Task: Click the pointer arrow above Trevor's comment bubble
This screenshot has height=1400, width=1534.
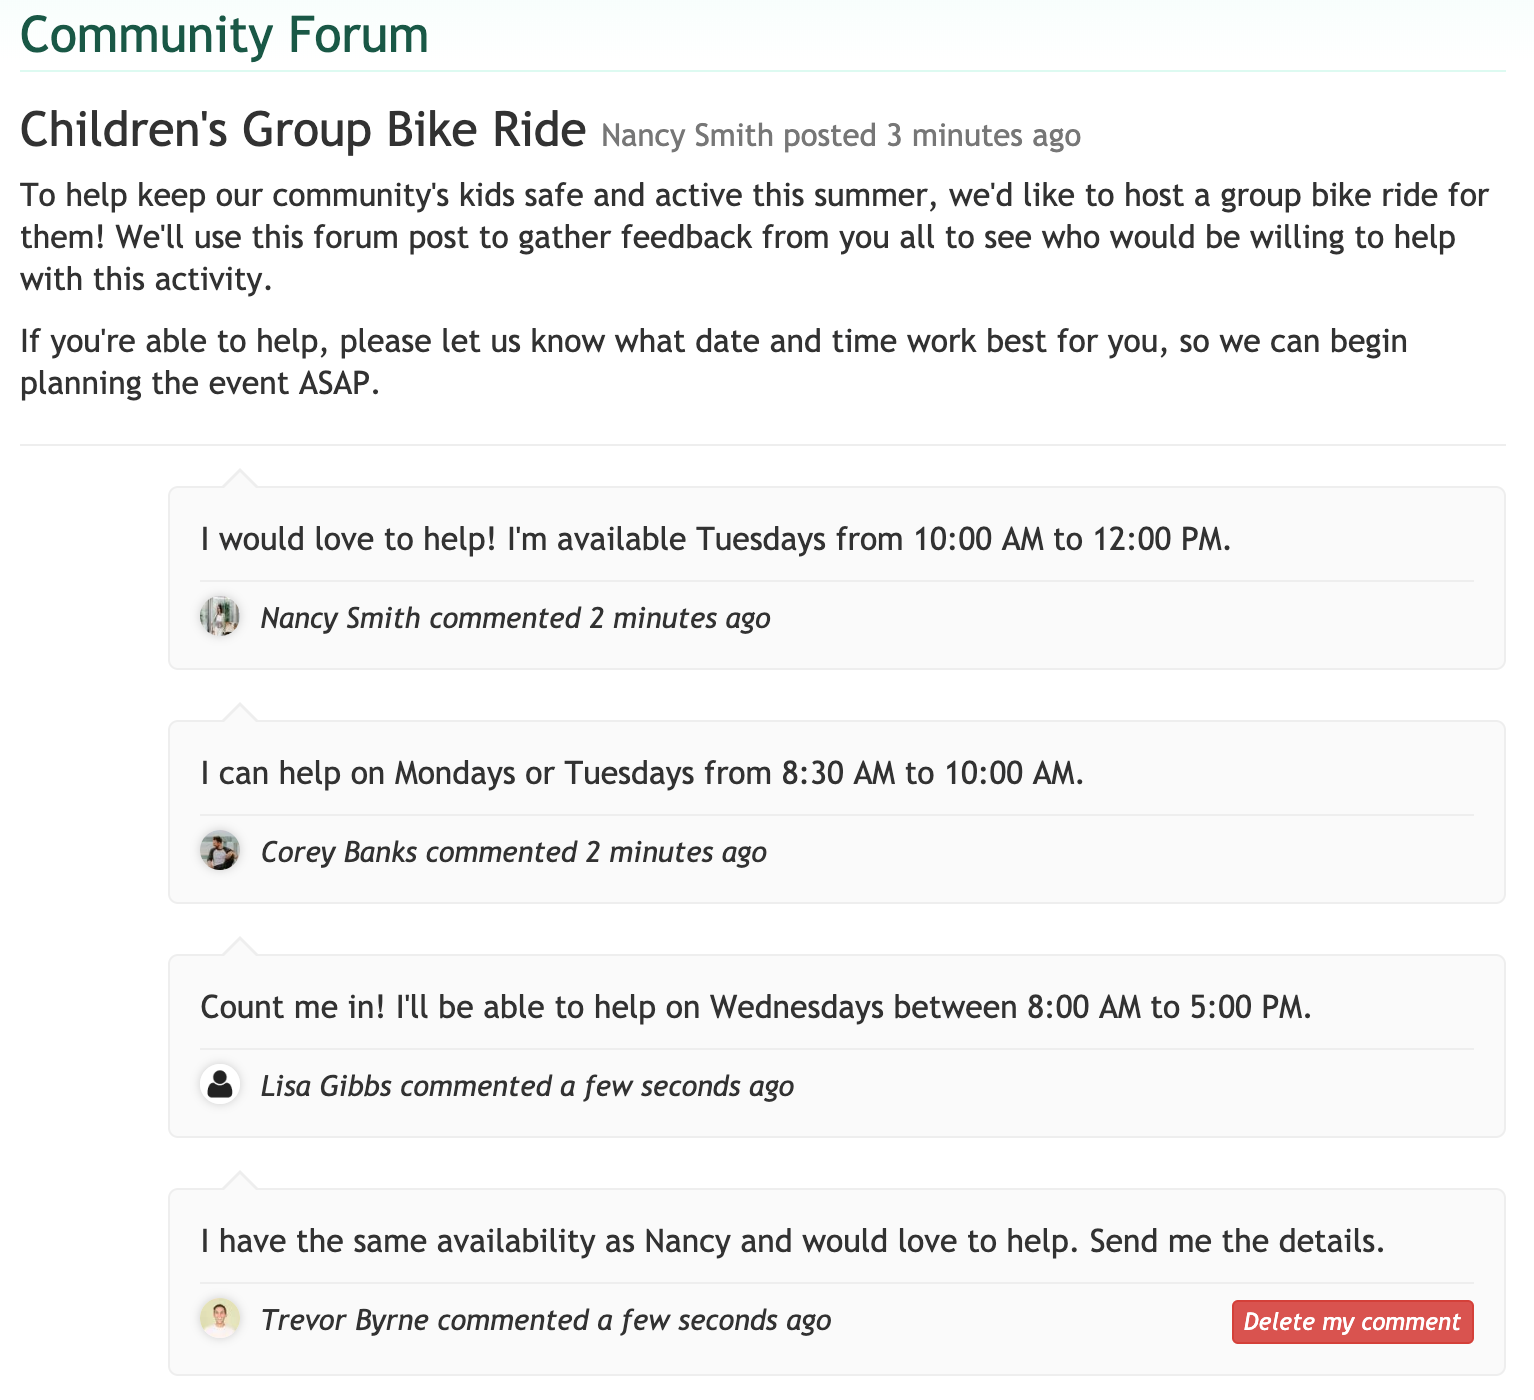Action: click(x=240, y=1180)
